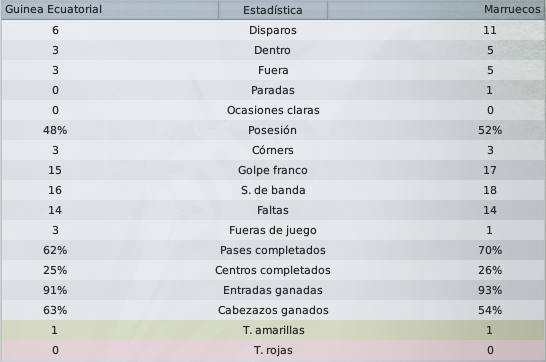Select the Fueras de juego row
The height and width of the screenshot is (362, 546).
click(x=273, y=230)
